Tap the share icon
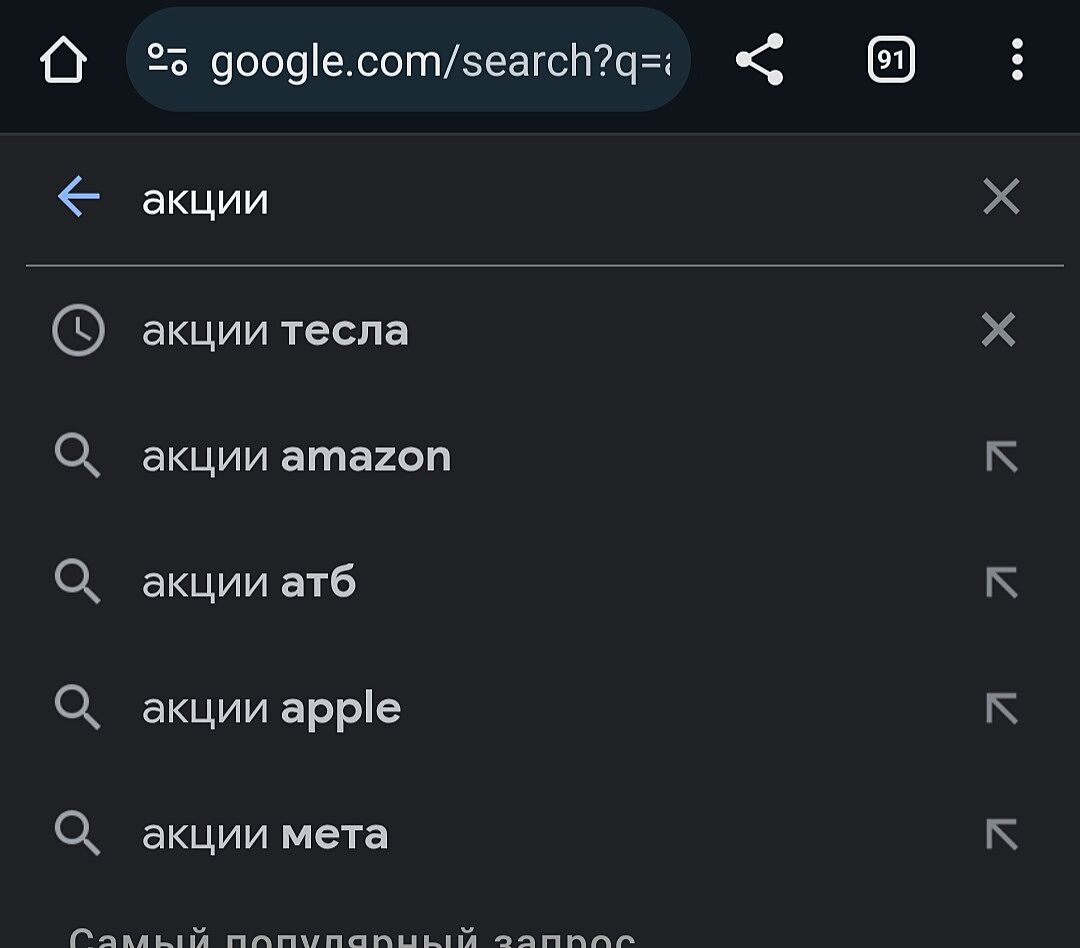Viewport: 1080px width, 948px height. click(760, 61)
